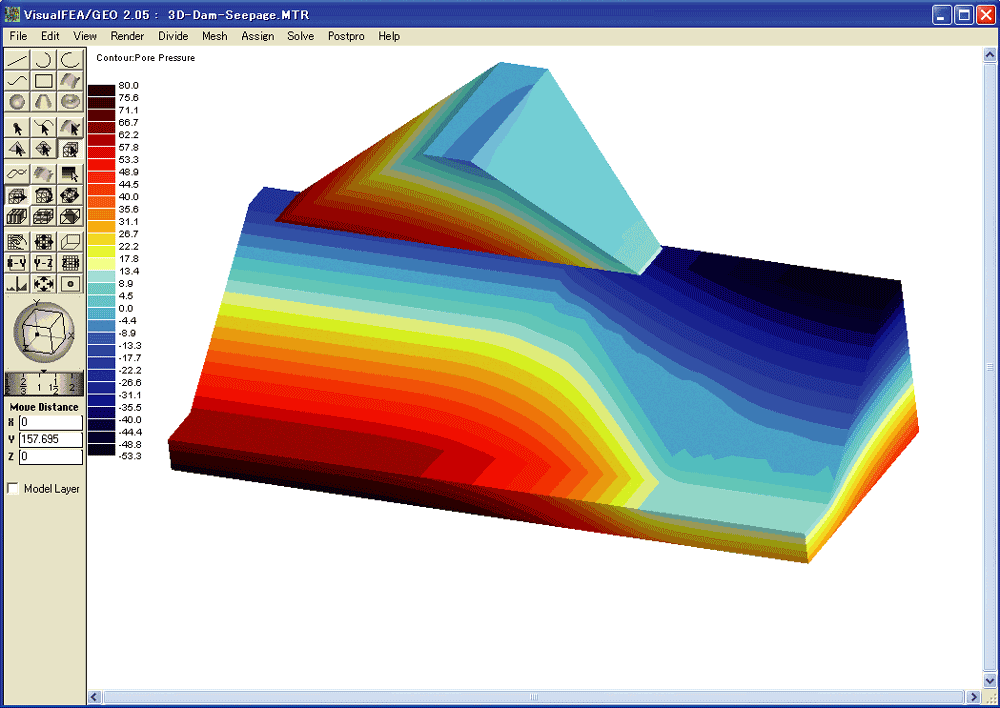The image size is (1000, 708).
Task: Click the -53.3 legend color swatch
Action: [101, 449]
